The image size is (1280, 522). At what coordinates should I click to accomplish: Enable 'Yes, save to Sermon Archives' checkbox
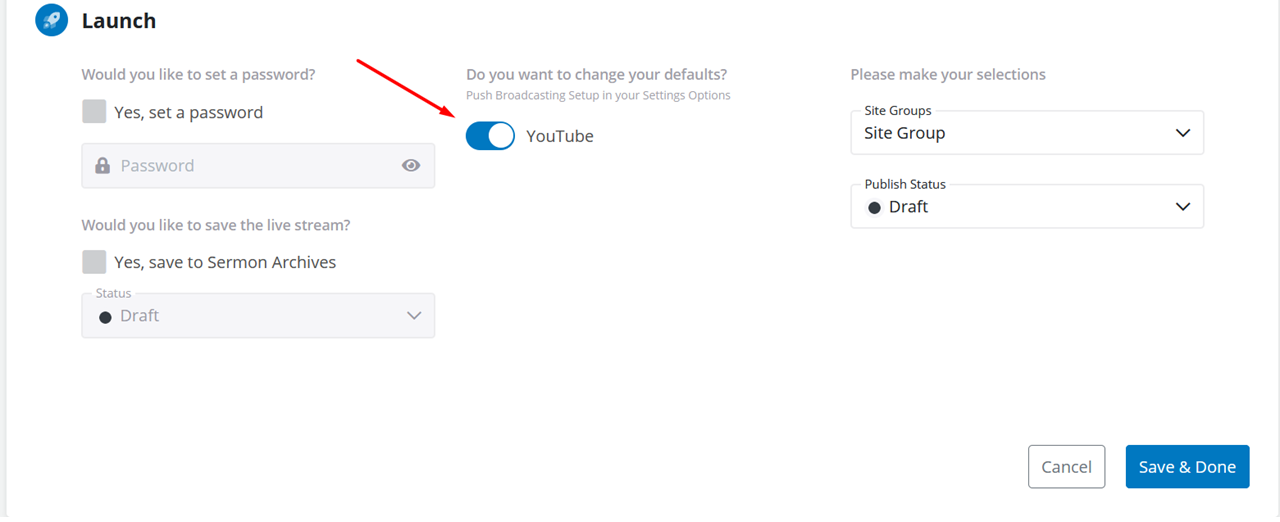click(94, 262)
